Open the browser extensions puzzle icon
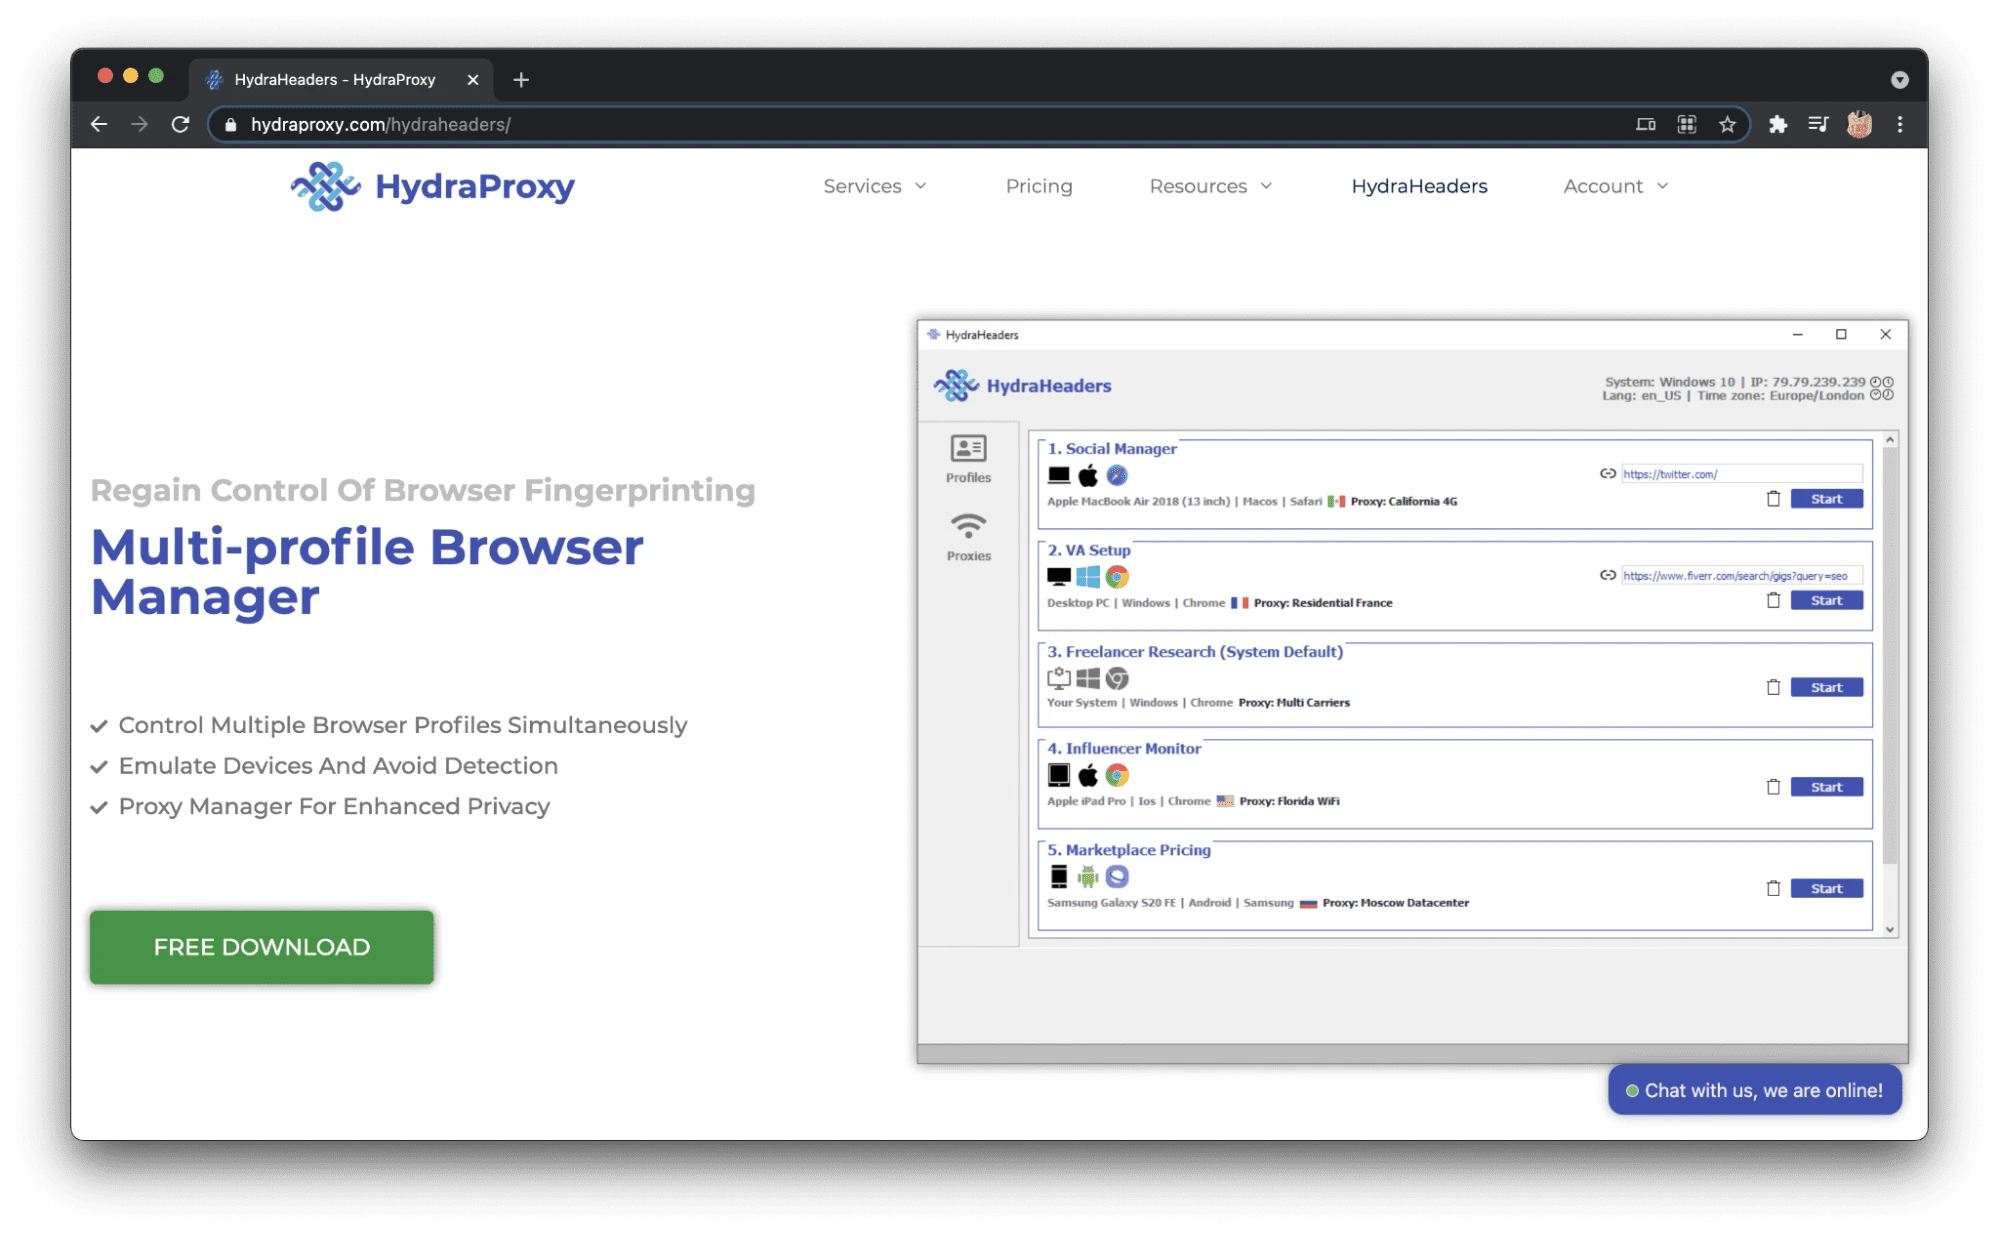This screenshot has width=1999, height=1234. pyautogui.click(x=1777, y=124)
